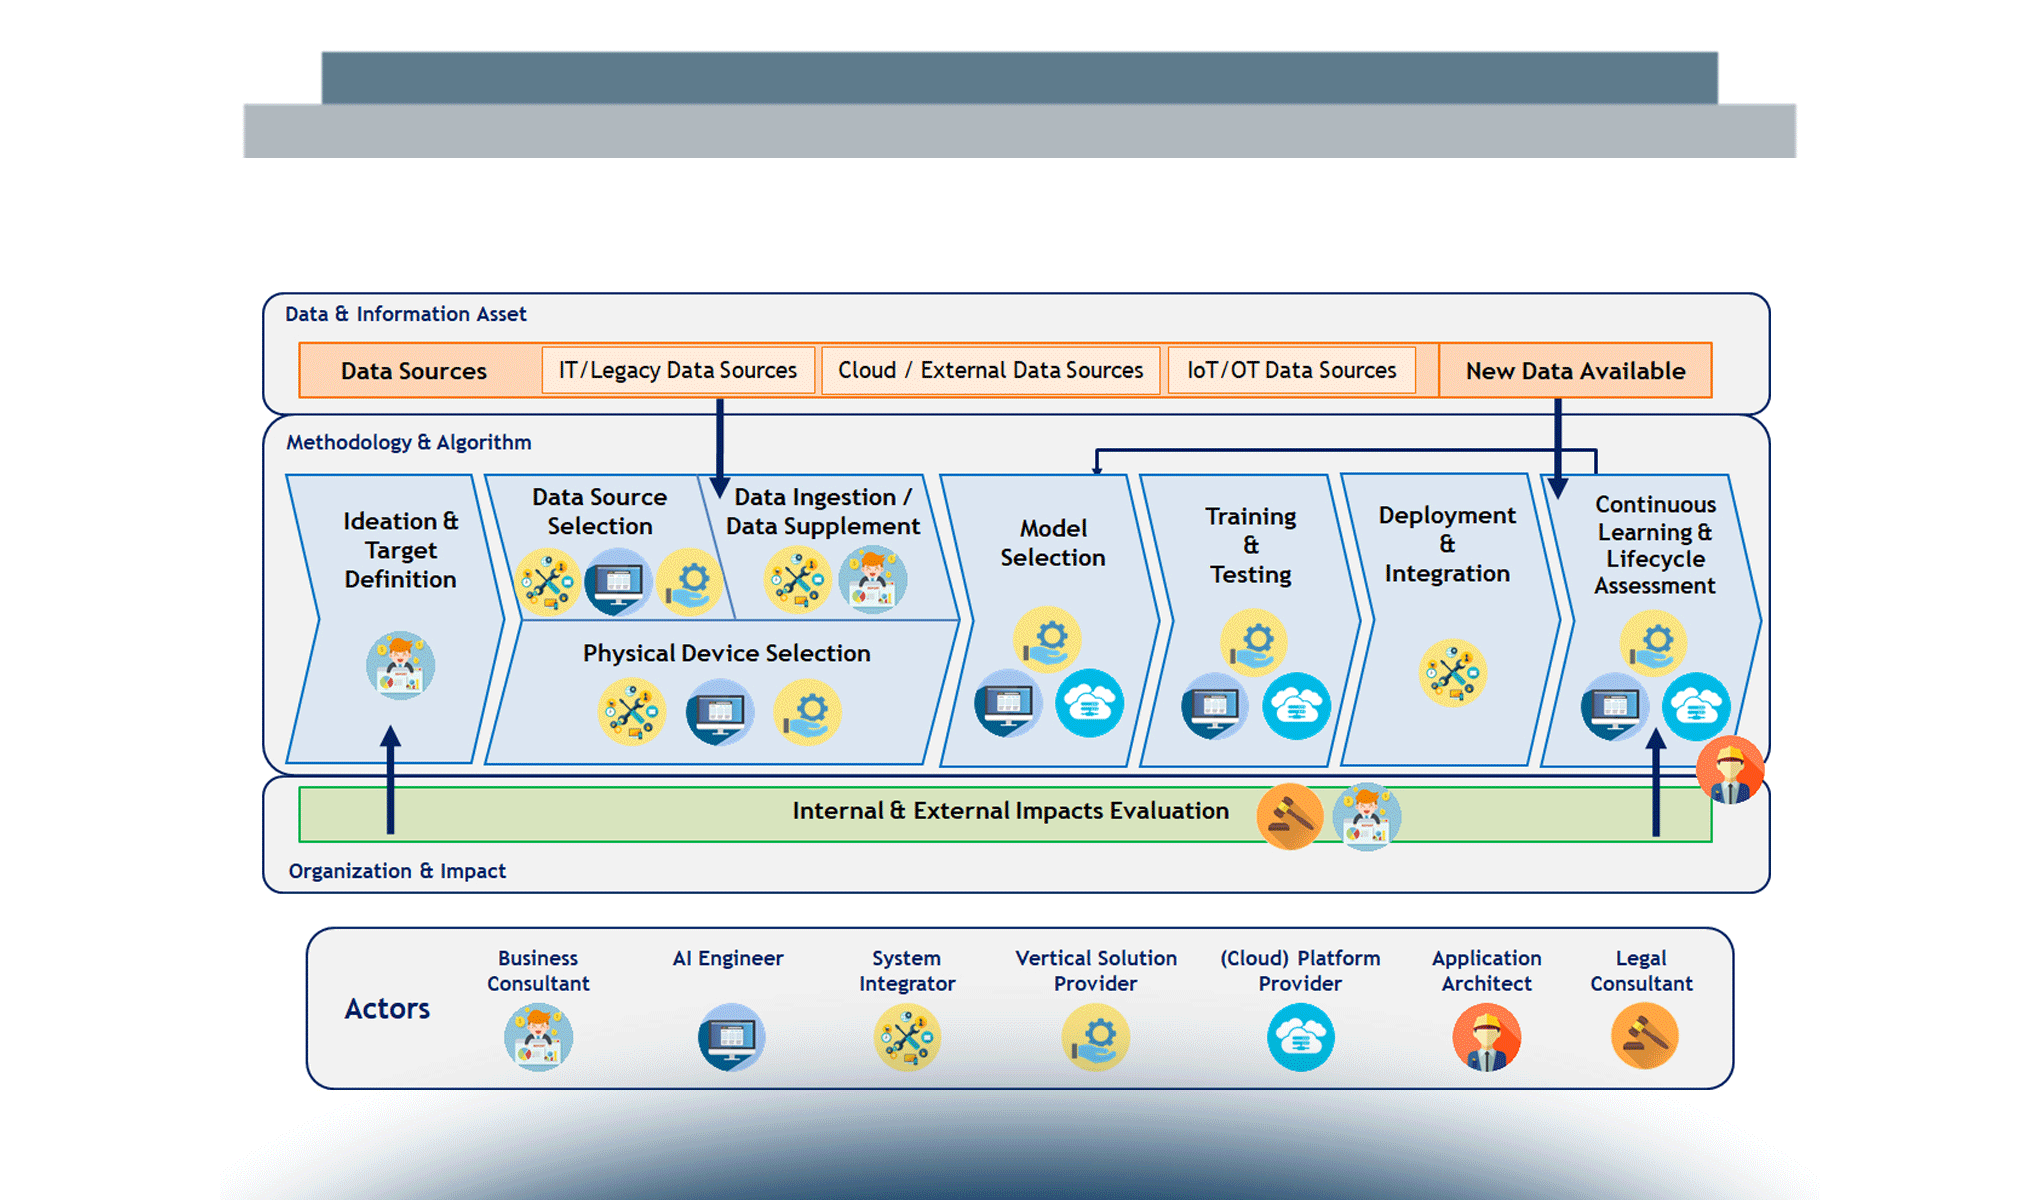2040x1200 pixels.
Task: Click the gavel icon beside Impacts Evaluation
Action: pos(1290,816)
